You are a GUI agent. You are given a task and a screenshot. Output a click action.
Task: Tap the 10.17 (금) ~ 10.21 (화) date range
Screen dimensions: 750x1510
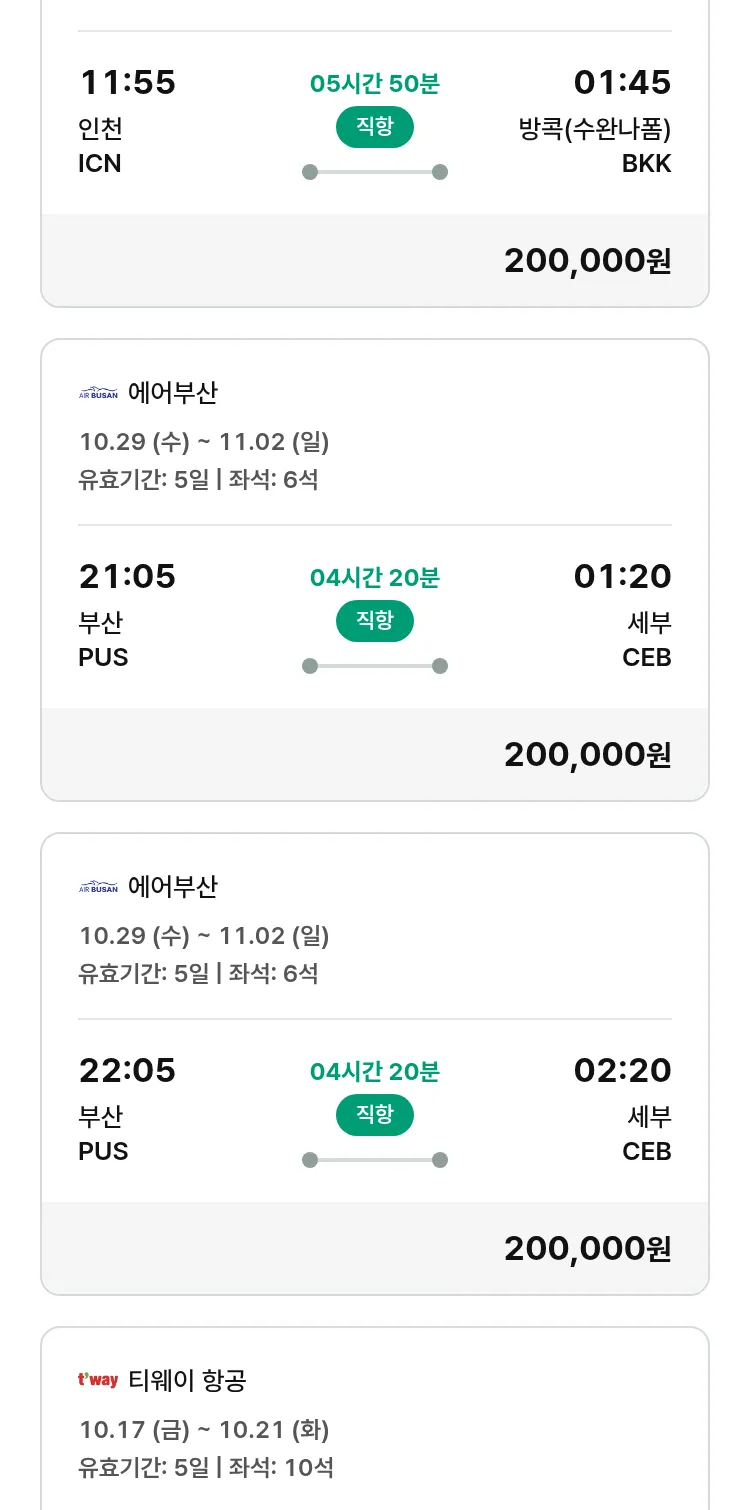click(x=204, y=1430)
